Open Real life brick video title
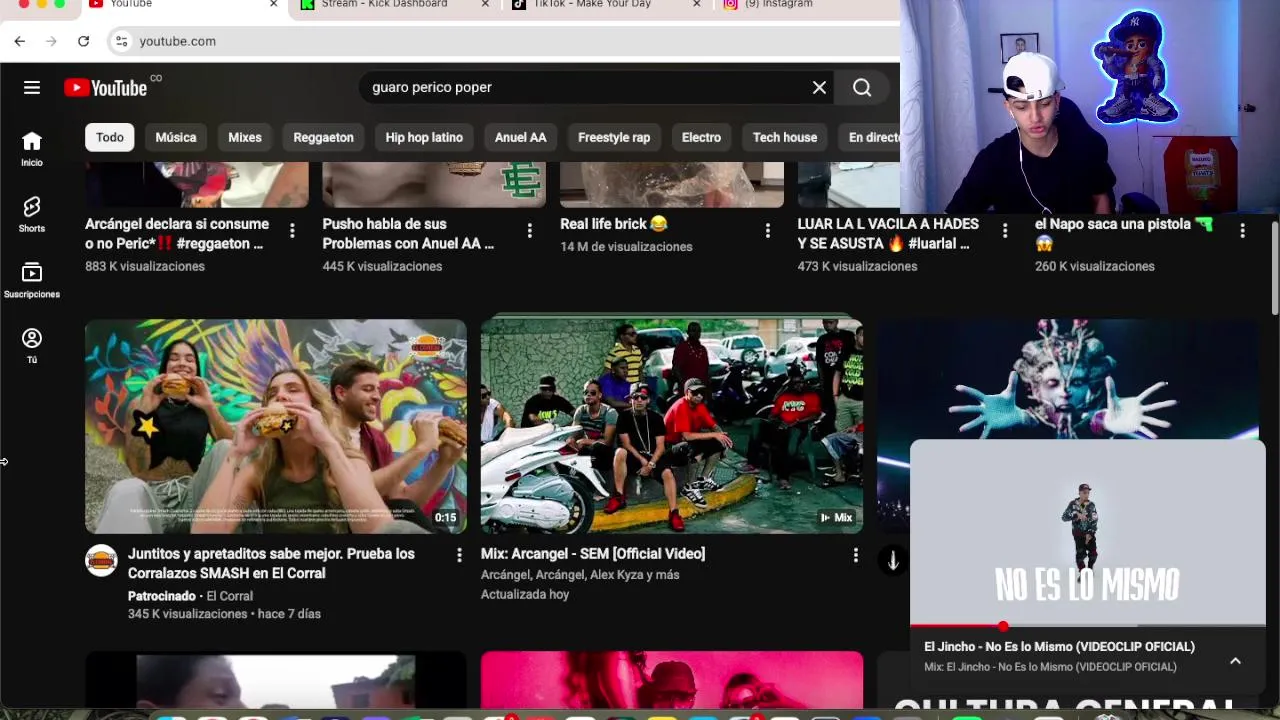 click(614, 224)
